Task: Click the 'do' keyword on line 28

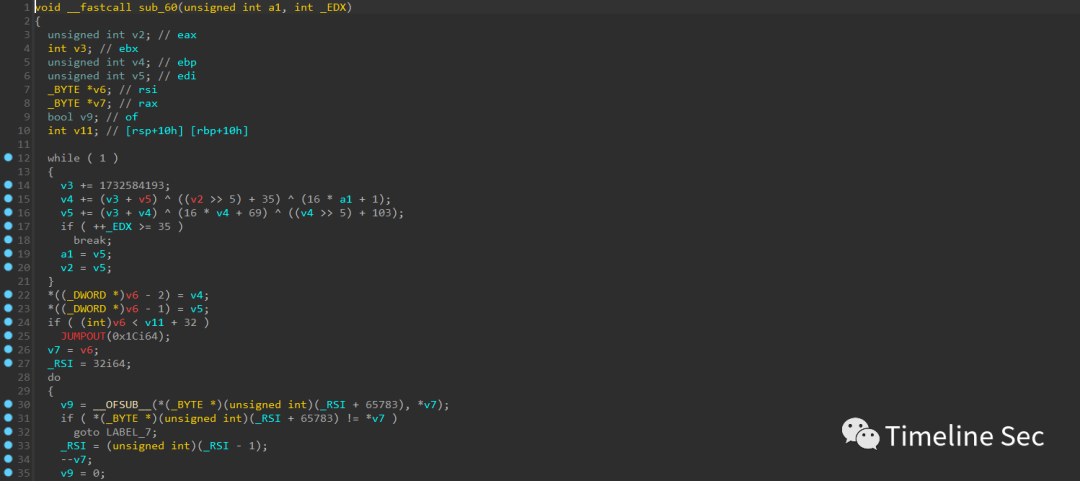Action: (x=54, y=377)
